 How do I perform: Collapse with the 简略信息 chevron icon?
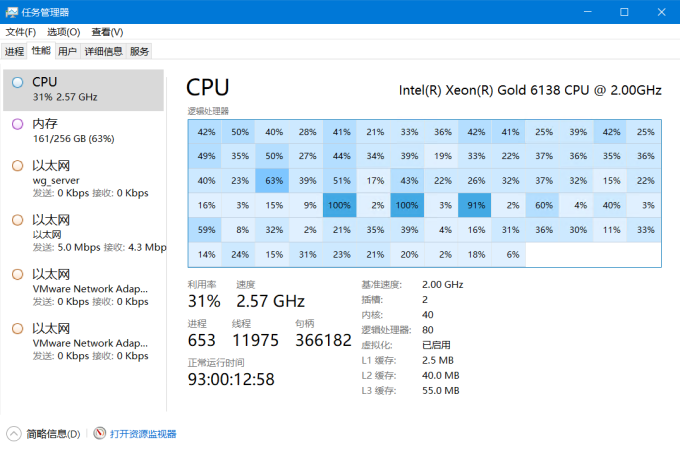(14, 433)
